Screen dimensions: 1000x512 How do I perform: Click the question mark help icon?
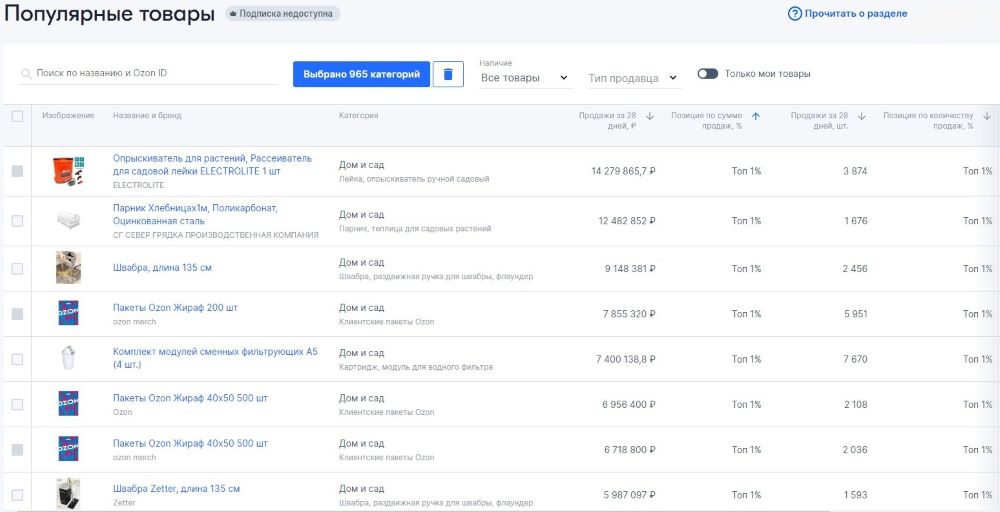(795, 14)
